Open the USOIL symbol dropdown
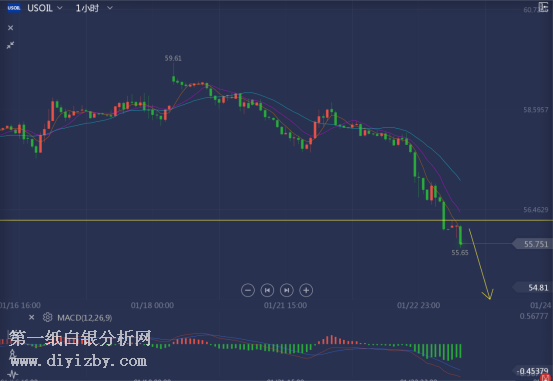This screenshot has height=381, width=553. point(45,8)
